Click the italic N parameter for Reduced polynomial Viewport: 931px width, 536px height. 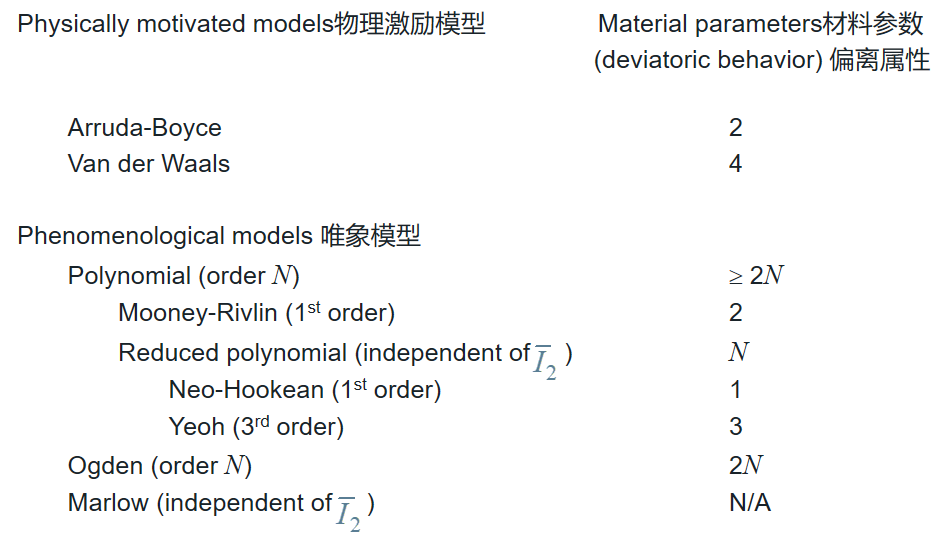click(739, 352)
